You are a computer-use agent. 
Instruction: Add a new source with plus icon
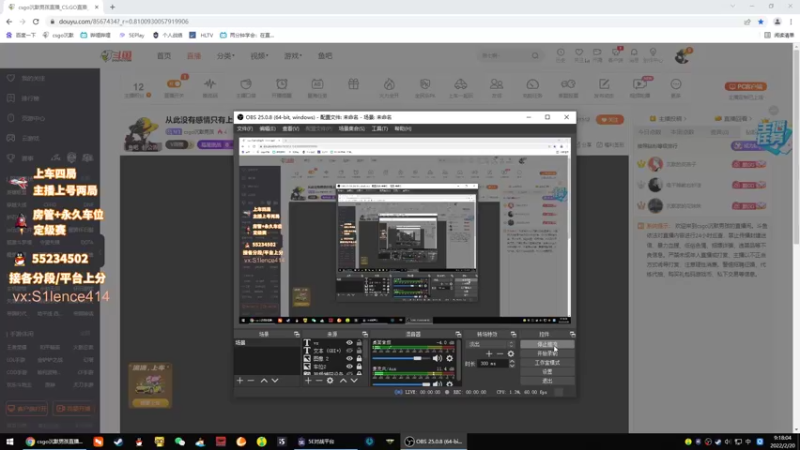(308, 381)
